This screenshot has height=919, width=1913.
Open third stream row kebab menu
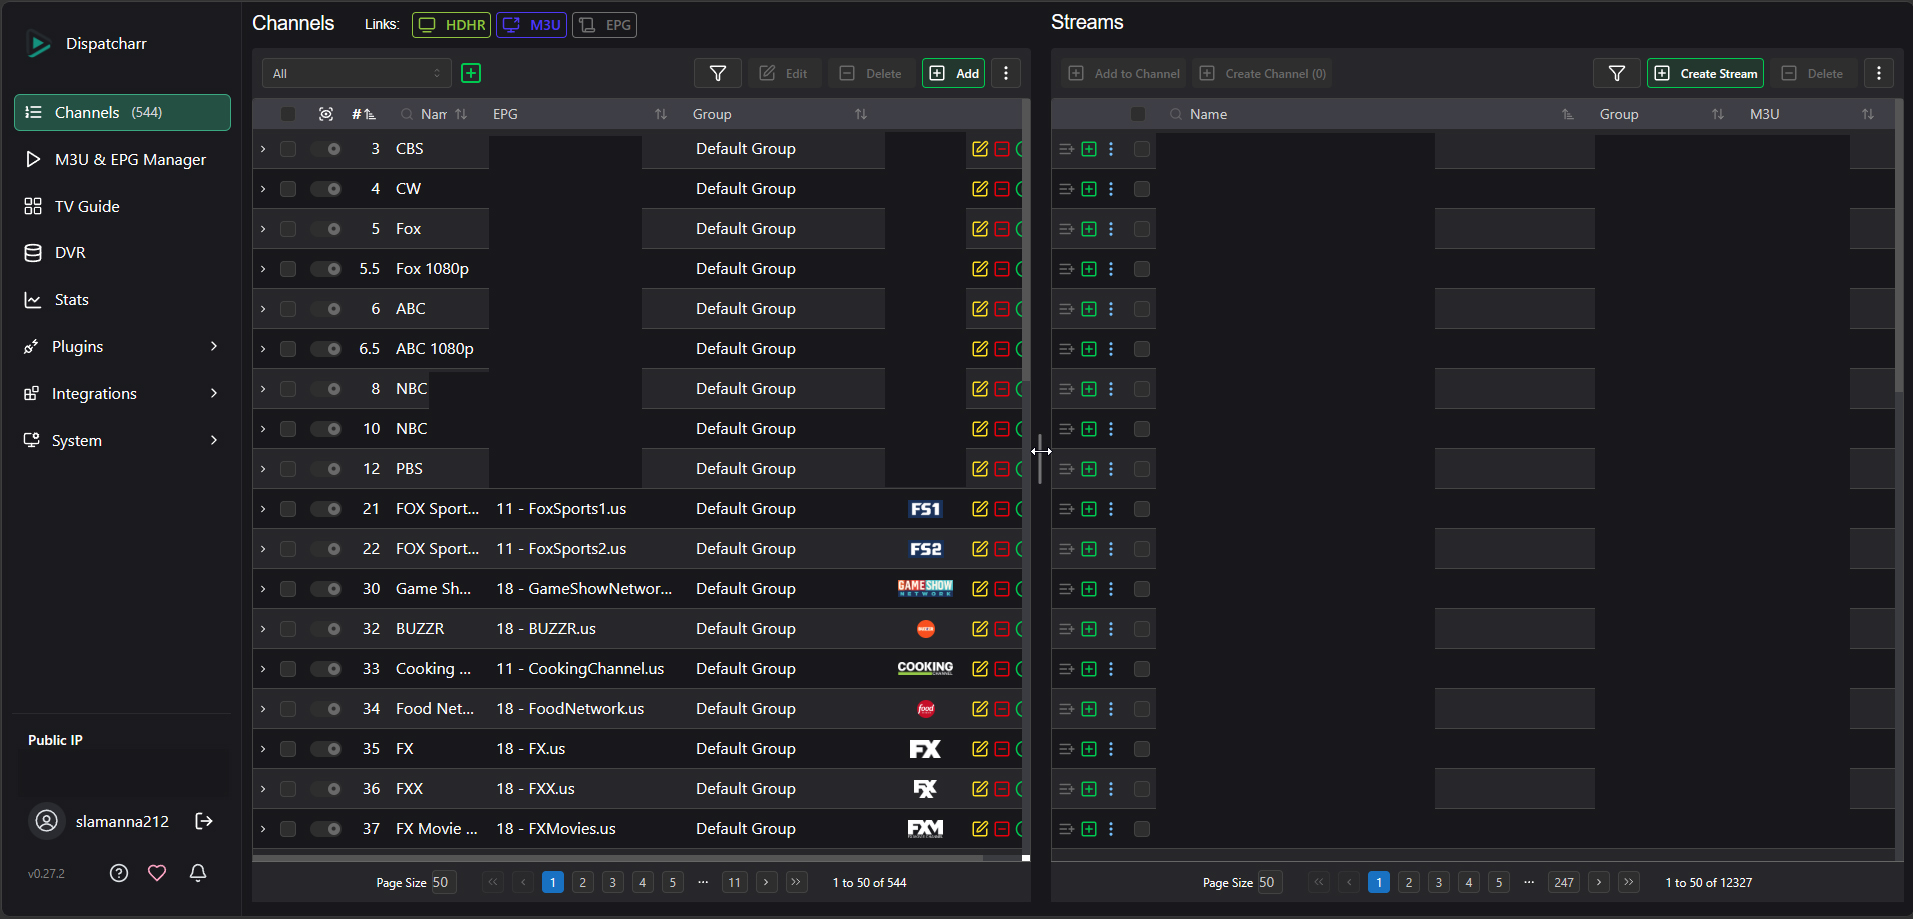point(1111,229)
